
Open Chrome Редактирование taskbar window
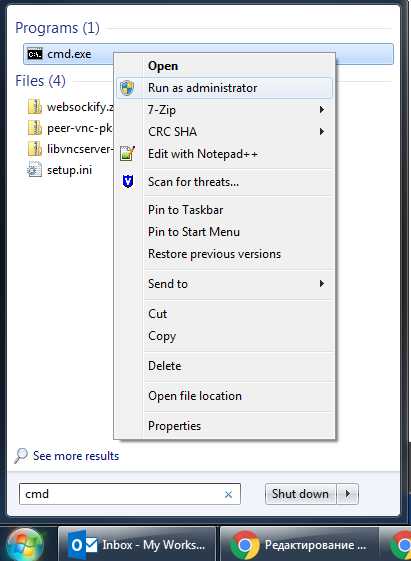(299, 545)
